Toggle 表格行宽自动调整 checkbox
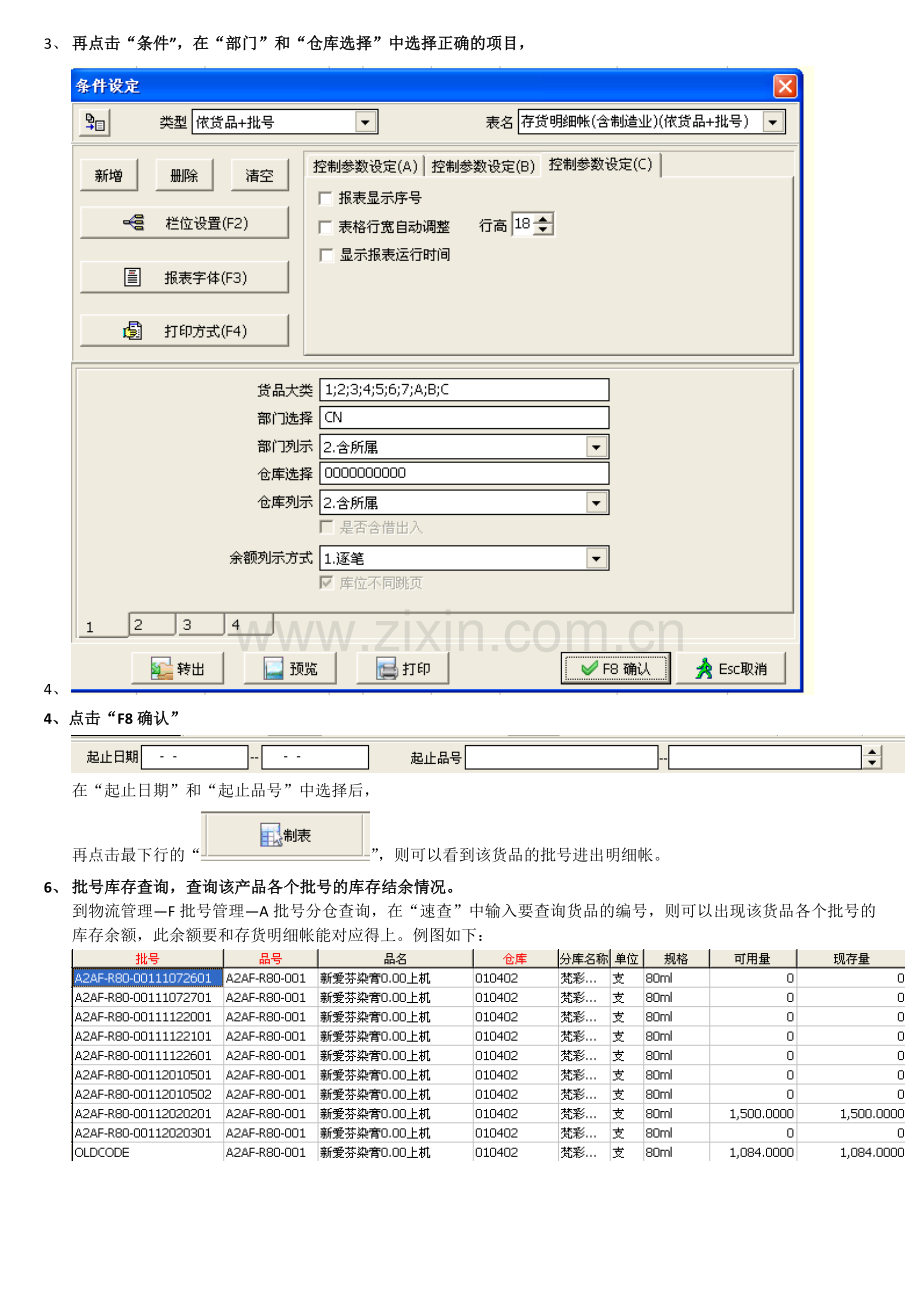This screenshot has height=1302, width=920. (x=325, y=227)
